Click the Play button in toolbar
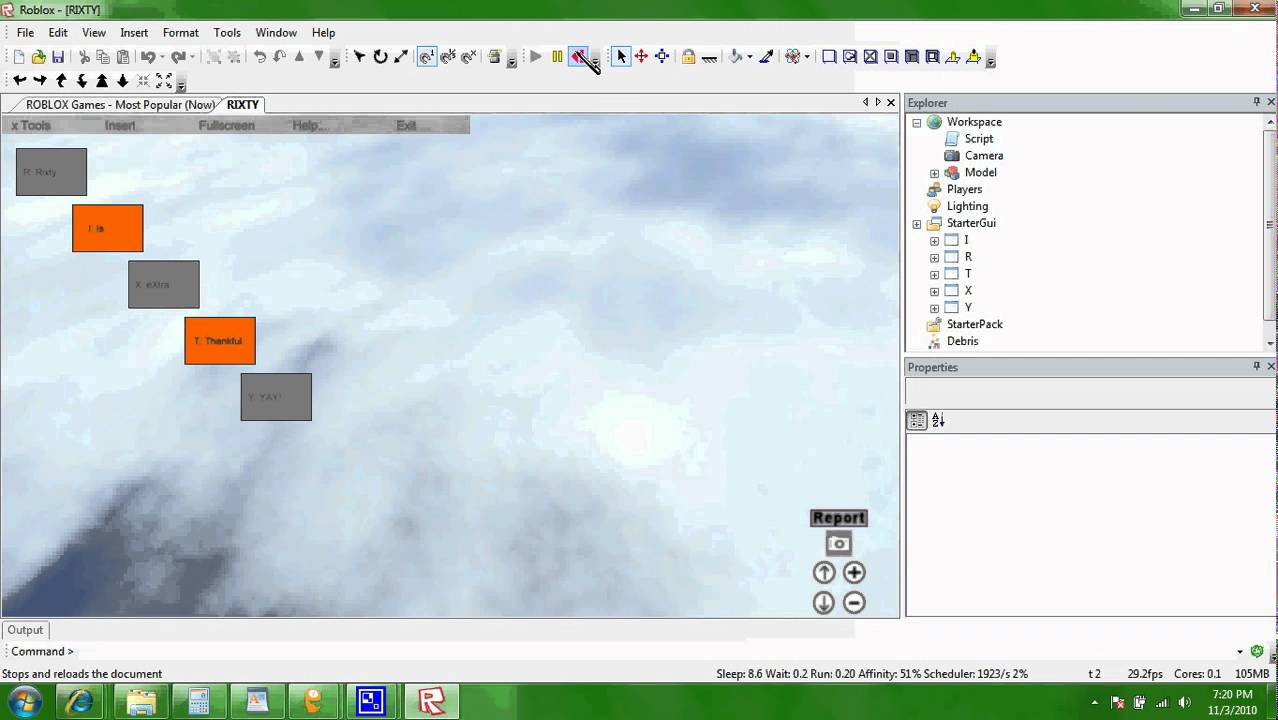 [536, 57]
